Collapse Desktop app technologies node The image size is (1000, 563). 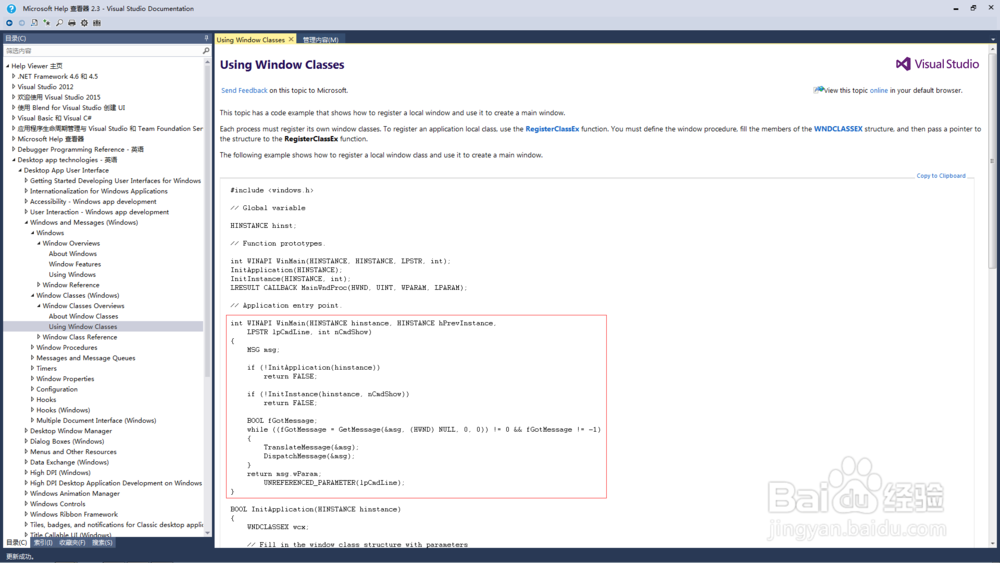pos(13,159)
